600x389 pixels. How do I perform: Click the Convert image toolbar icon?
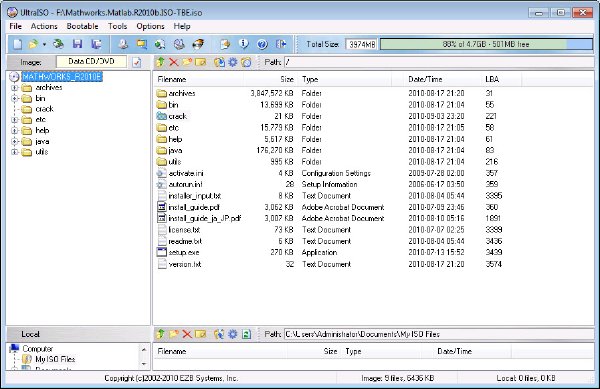pos(160,44)
